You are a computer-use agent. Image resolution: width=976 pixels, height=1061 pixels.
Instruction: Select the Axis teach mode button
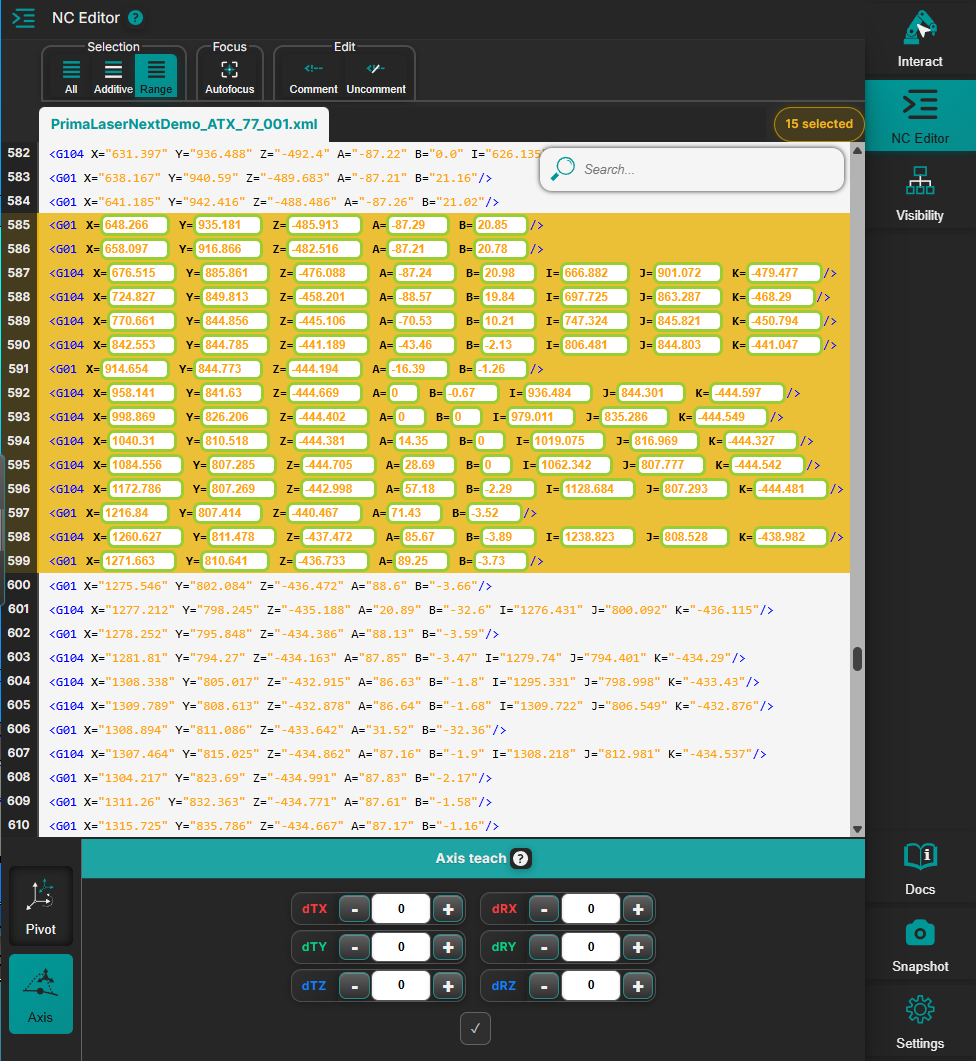tap(41, 994)
